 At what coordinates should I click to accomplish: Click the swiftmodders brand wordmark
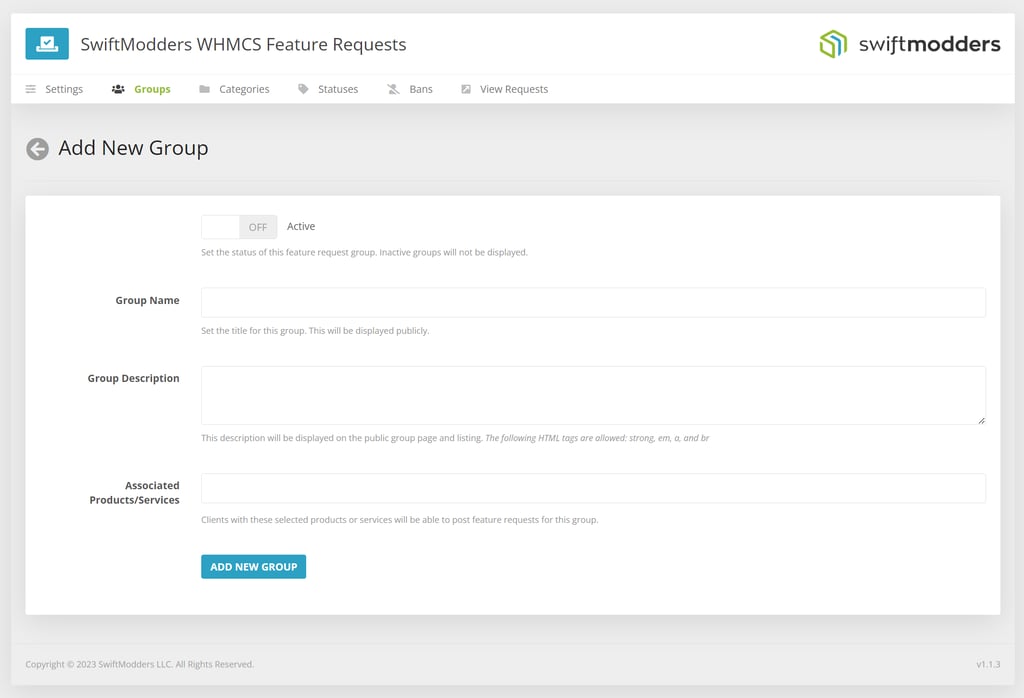tap(929, 44)
